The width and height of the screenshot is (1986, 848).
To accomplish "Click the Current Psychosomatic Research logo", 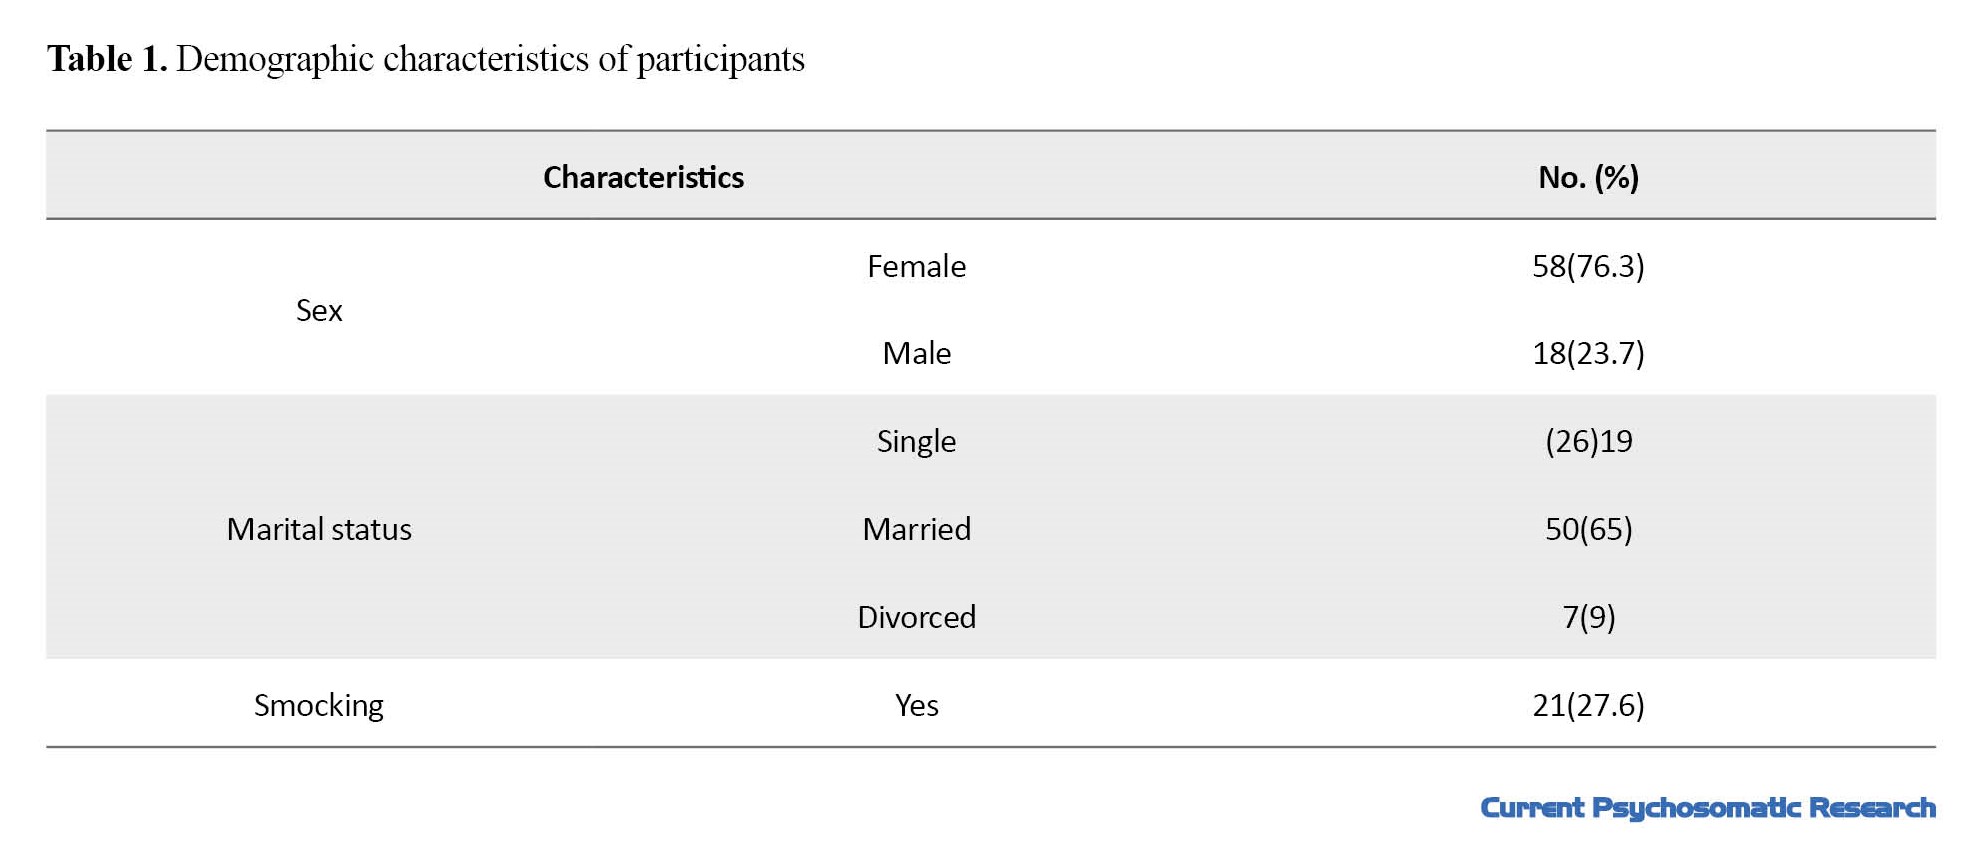I will pos(1708,808).
